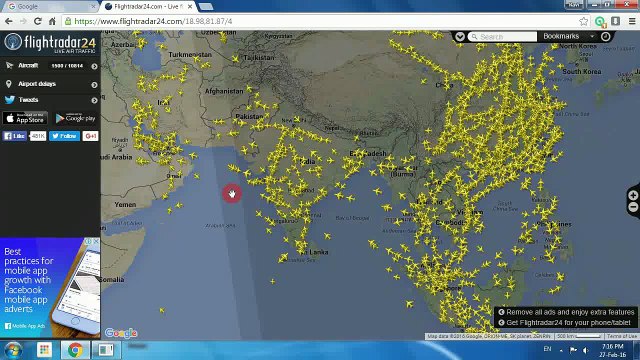Click the Aircraft plane icon in sidebar
This screenshot has height=360, width=640.
click(9, 65)
